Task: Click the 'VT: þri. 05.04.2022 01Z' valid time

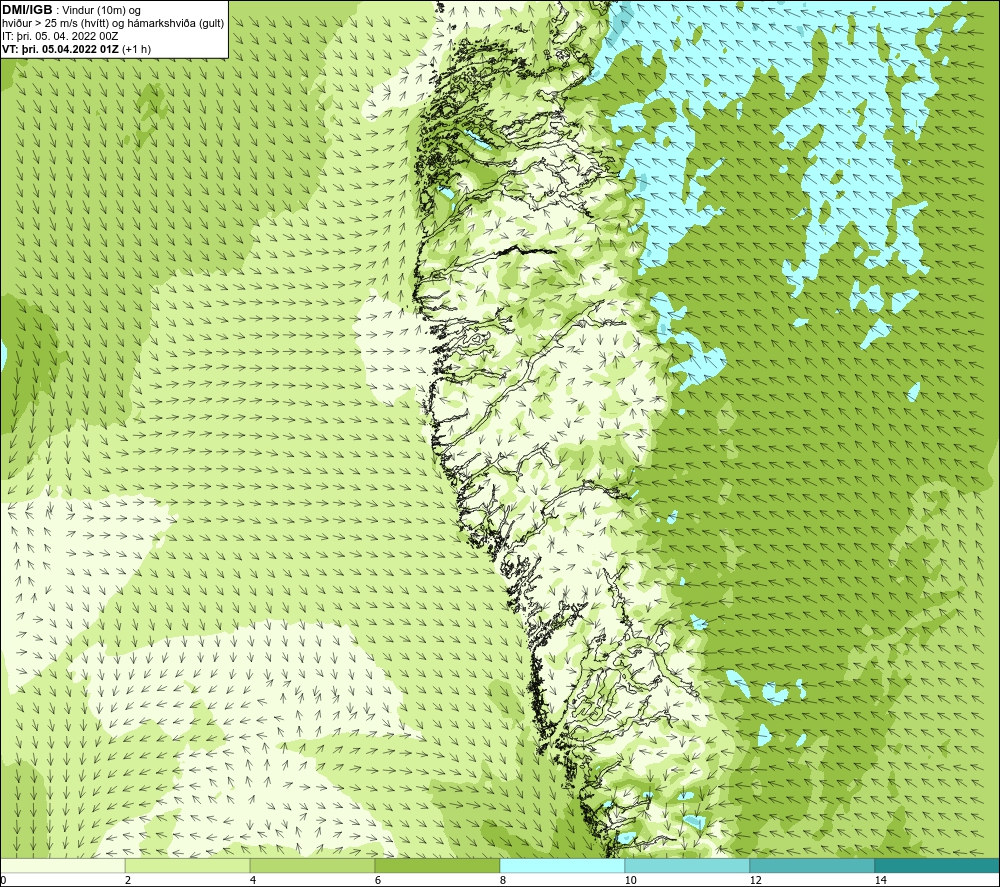Action: tap(61, 49)
